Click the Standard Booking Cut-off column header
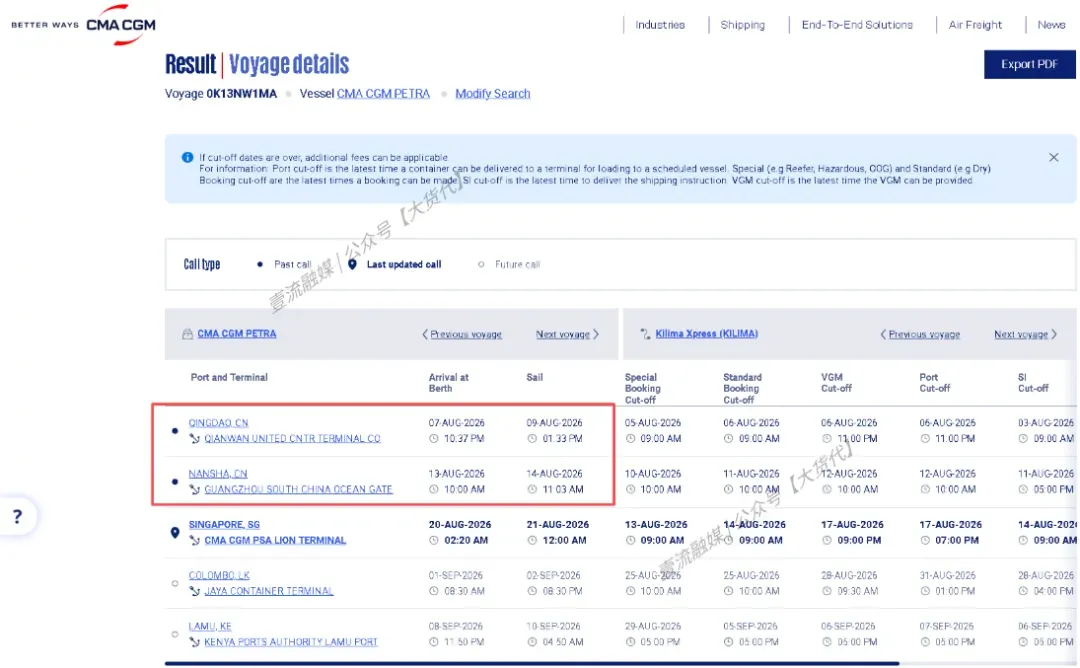 742,388
